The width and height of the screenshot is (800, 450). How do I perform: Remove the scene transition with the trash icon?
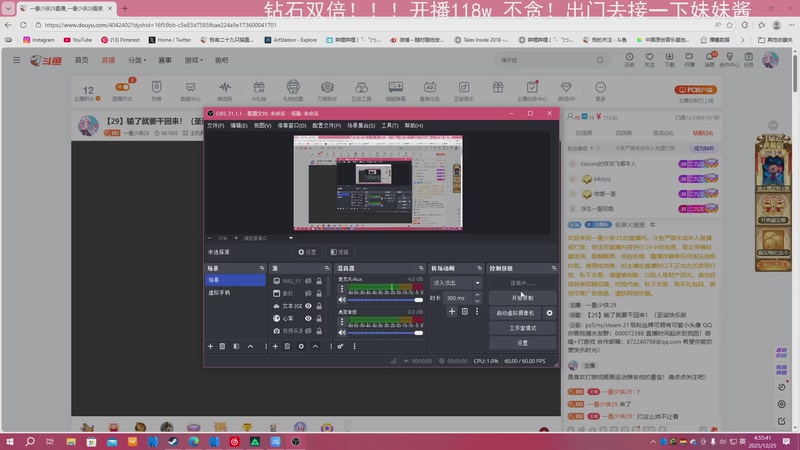(465, 311)
